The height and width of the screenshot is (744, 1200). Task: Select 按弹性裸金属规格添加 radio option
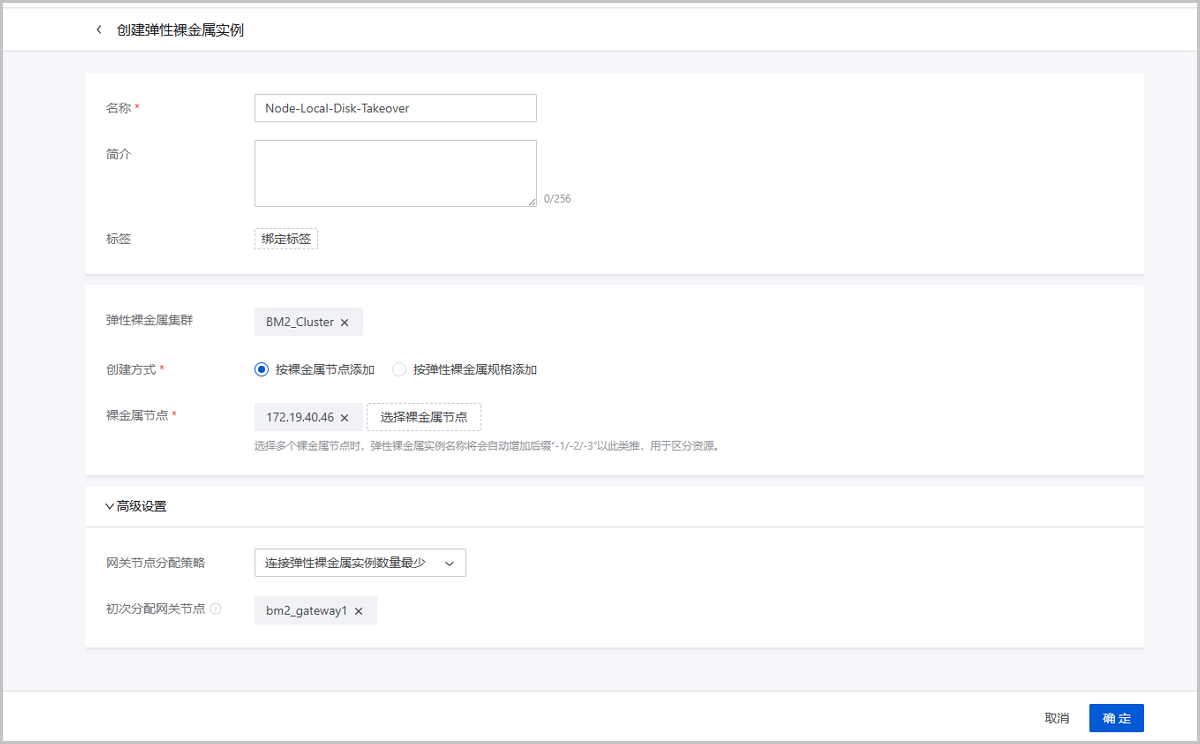click(400, 369)
